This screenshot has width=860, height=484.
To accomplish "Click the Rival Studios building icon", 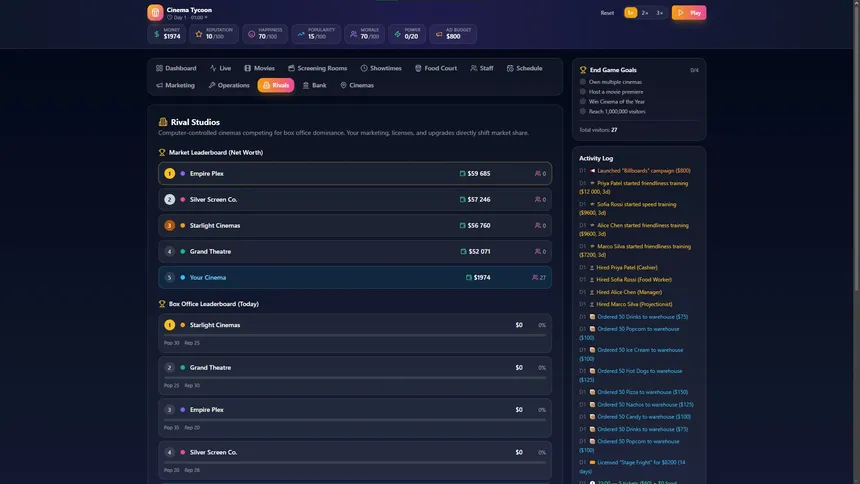I will point(163,122).
